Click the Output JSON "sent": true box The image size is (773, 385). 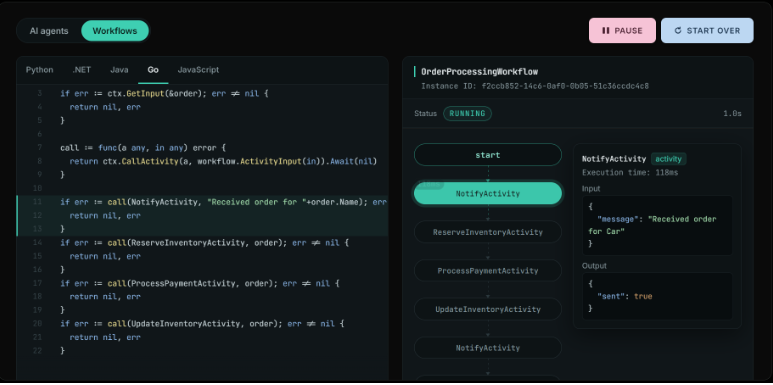click(657, 296)
